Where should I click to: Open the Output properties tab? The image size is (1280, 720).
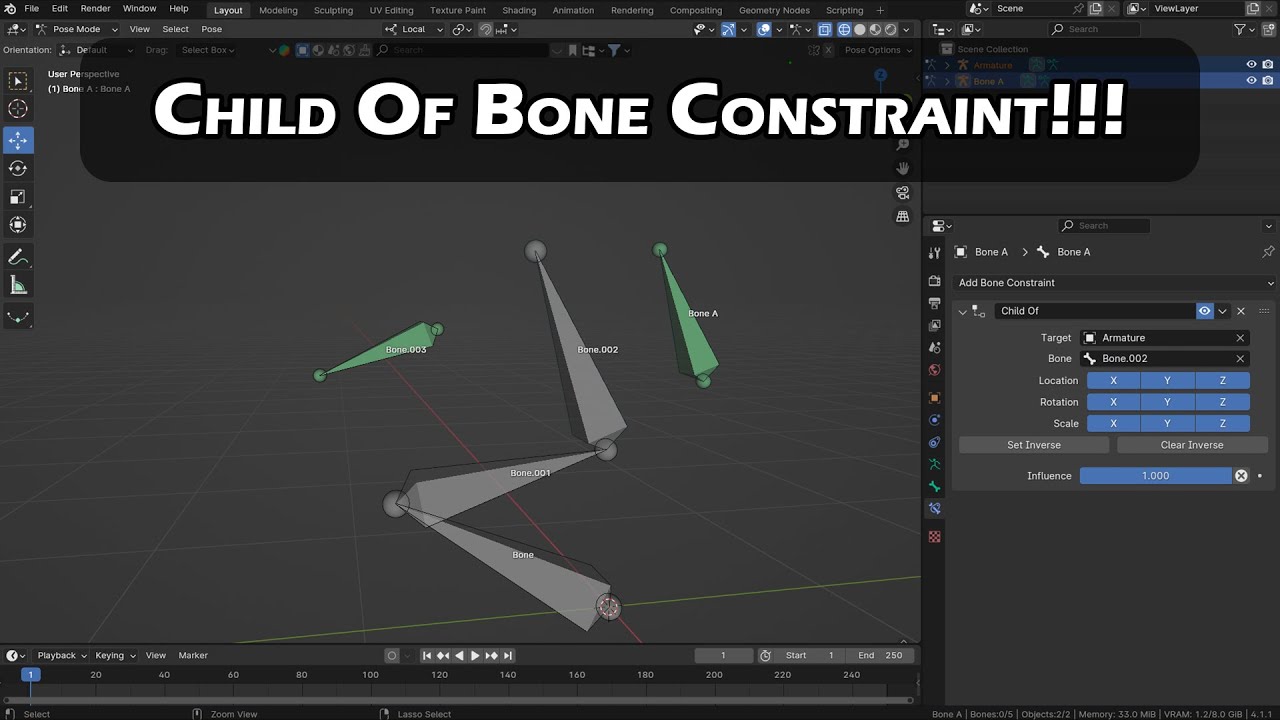pos(934,303)
